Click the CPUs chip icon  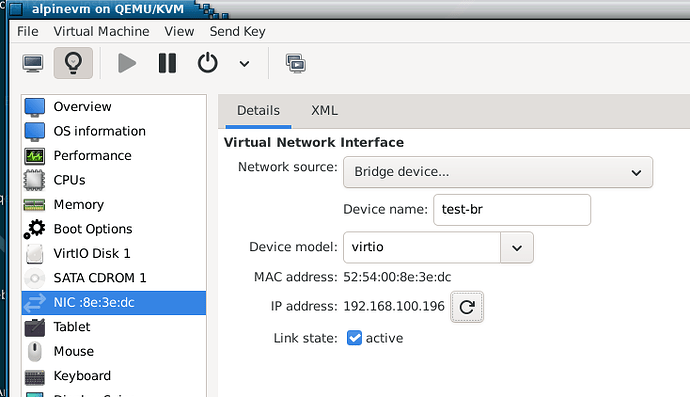tap(35, 180)
